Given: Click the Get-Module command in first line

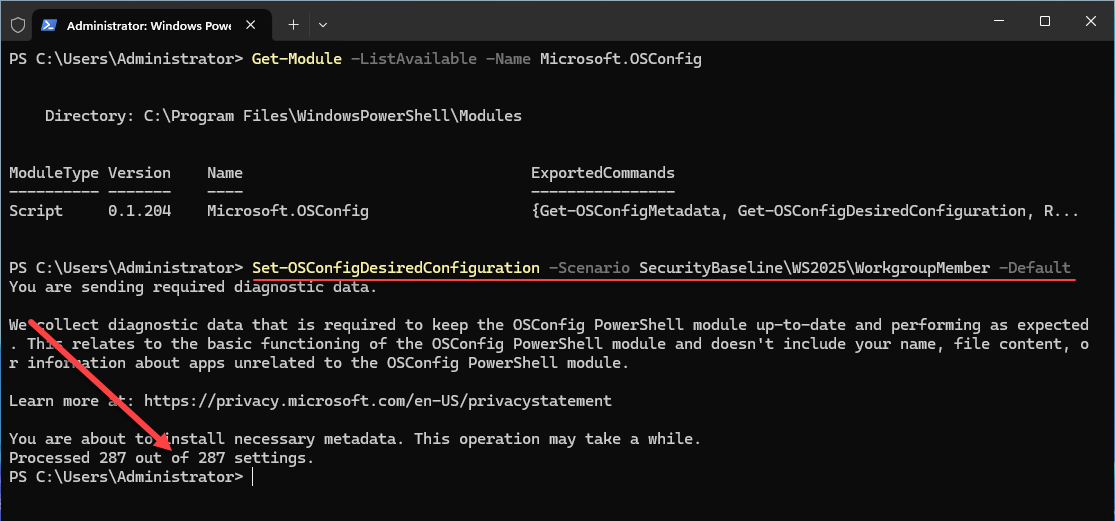Looking at the screenshot, I should (296, 59).
